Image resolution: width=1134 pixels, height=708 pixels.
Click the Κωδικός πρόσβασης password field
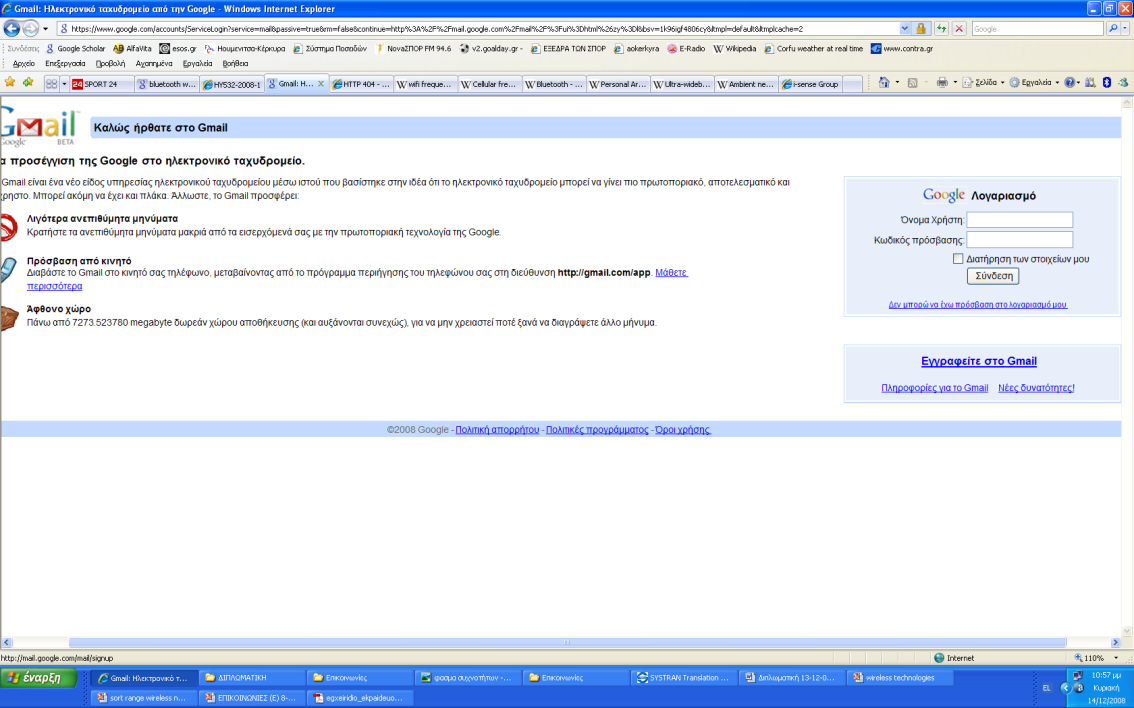point(1019,239)
